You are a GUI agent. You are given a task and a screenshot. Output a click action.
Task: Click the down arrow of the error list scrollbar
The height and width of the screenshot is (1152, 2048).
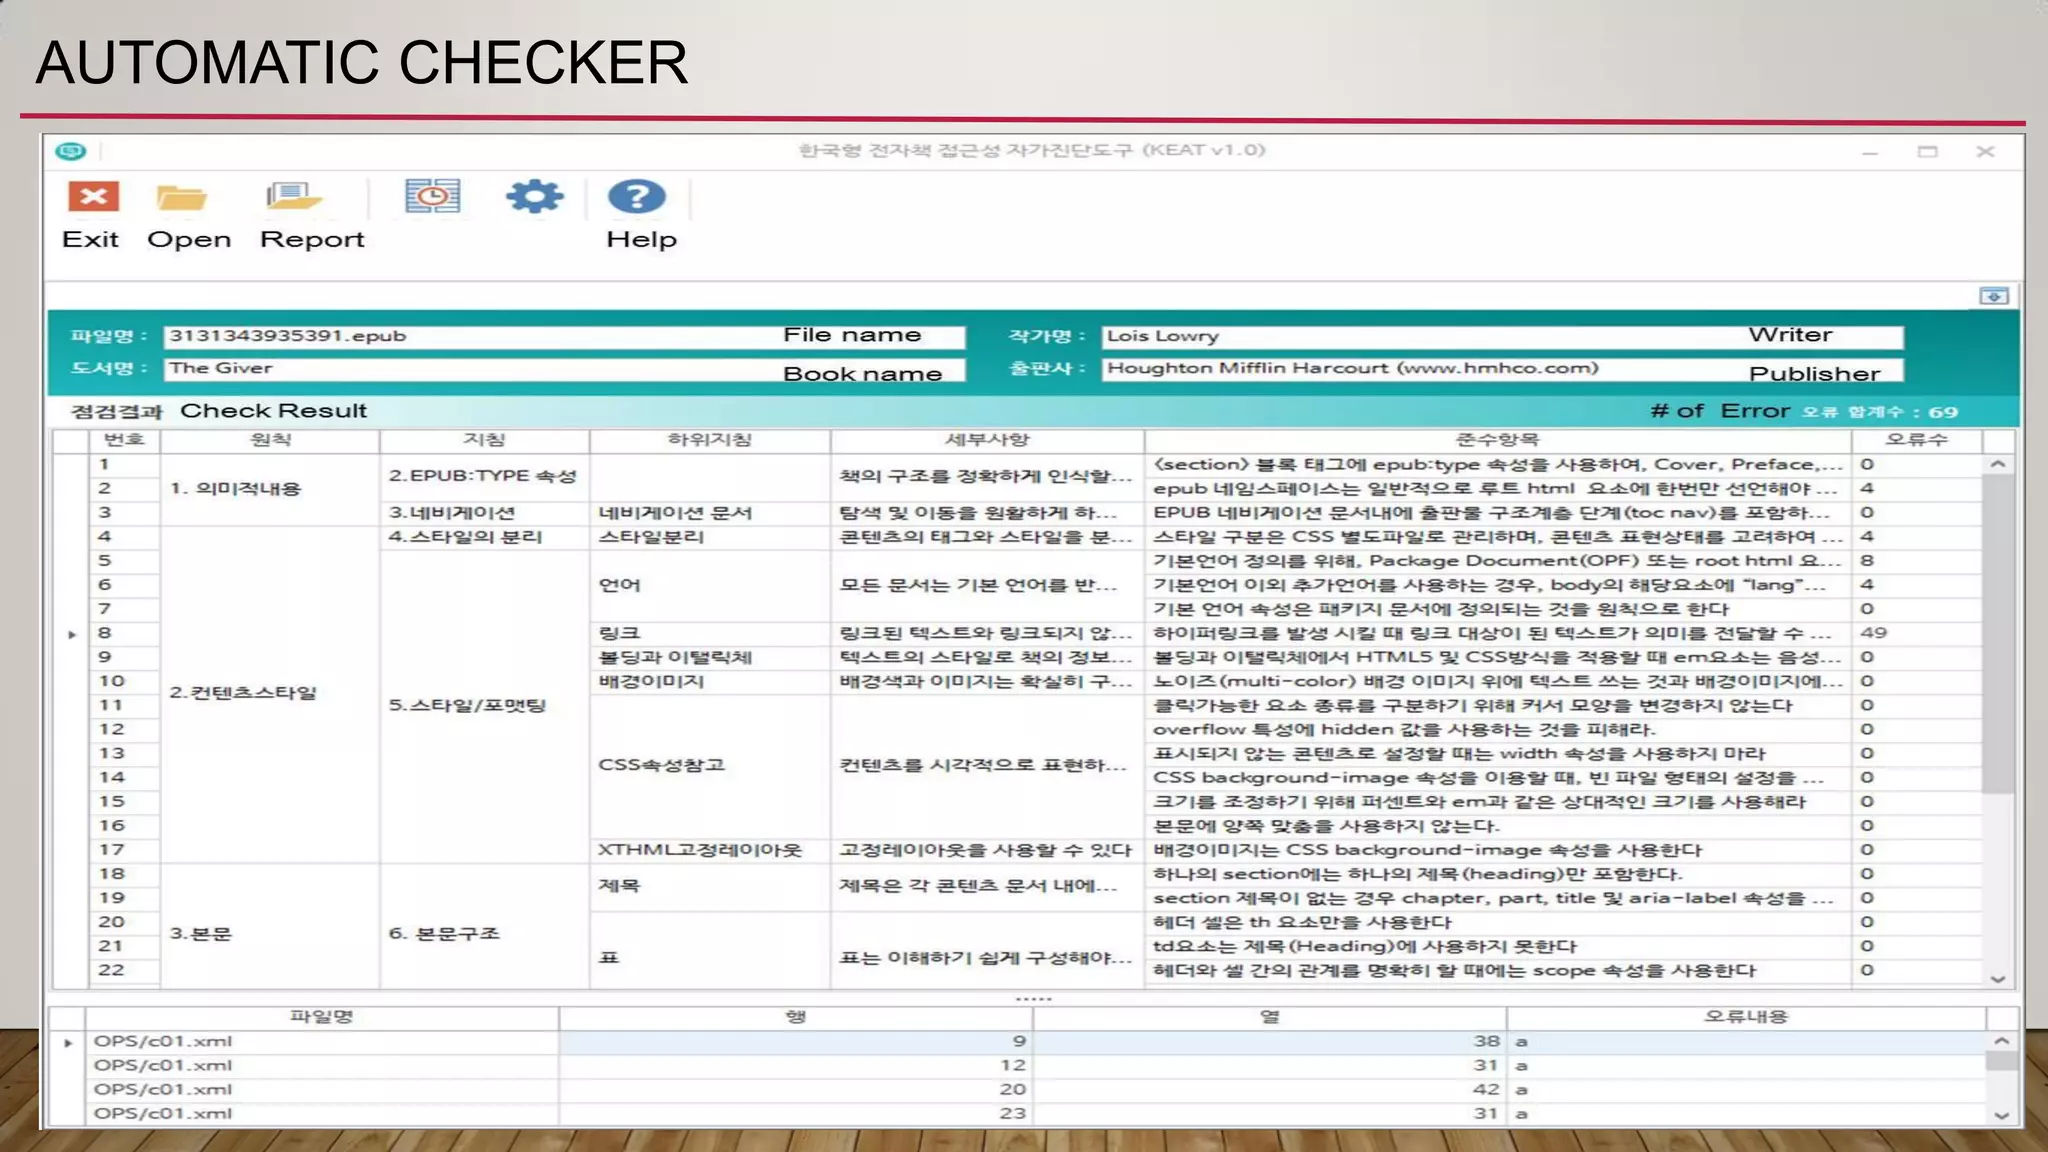(2001, 1115)
